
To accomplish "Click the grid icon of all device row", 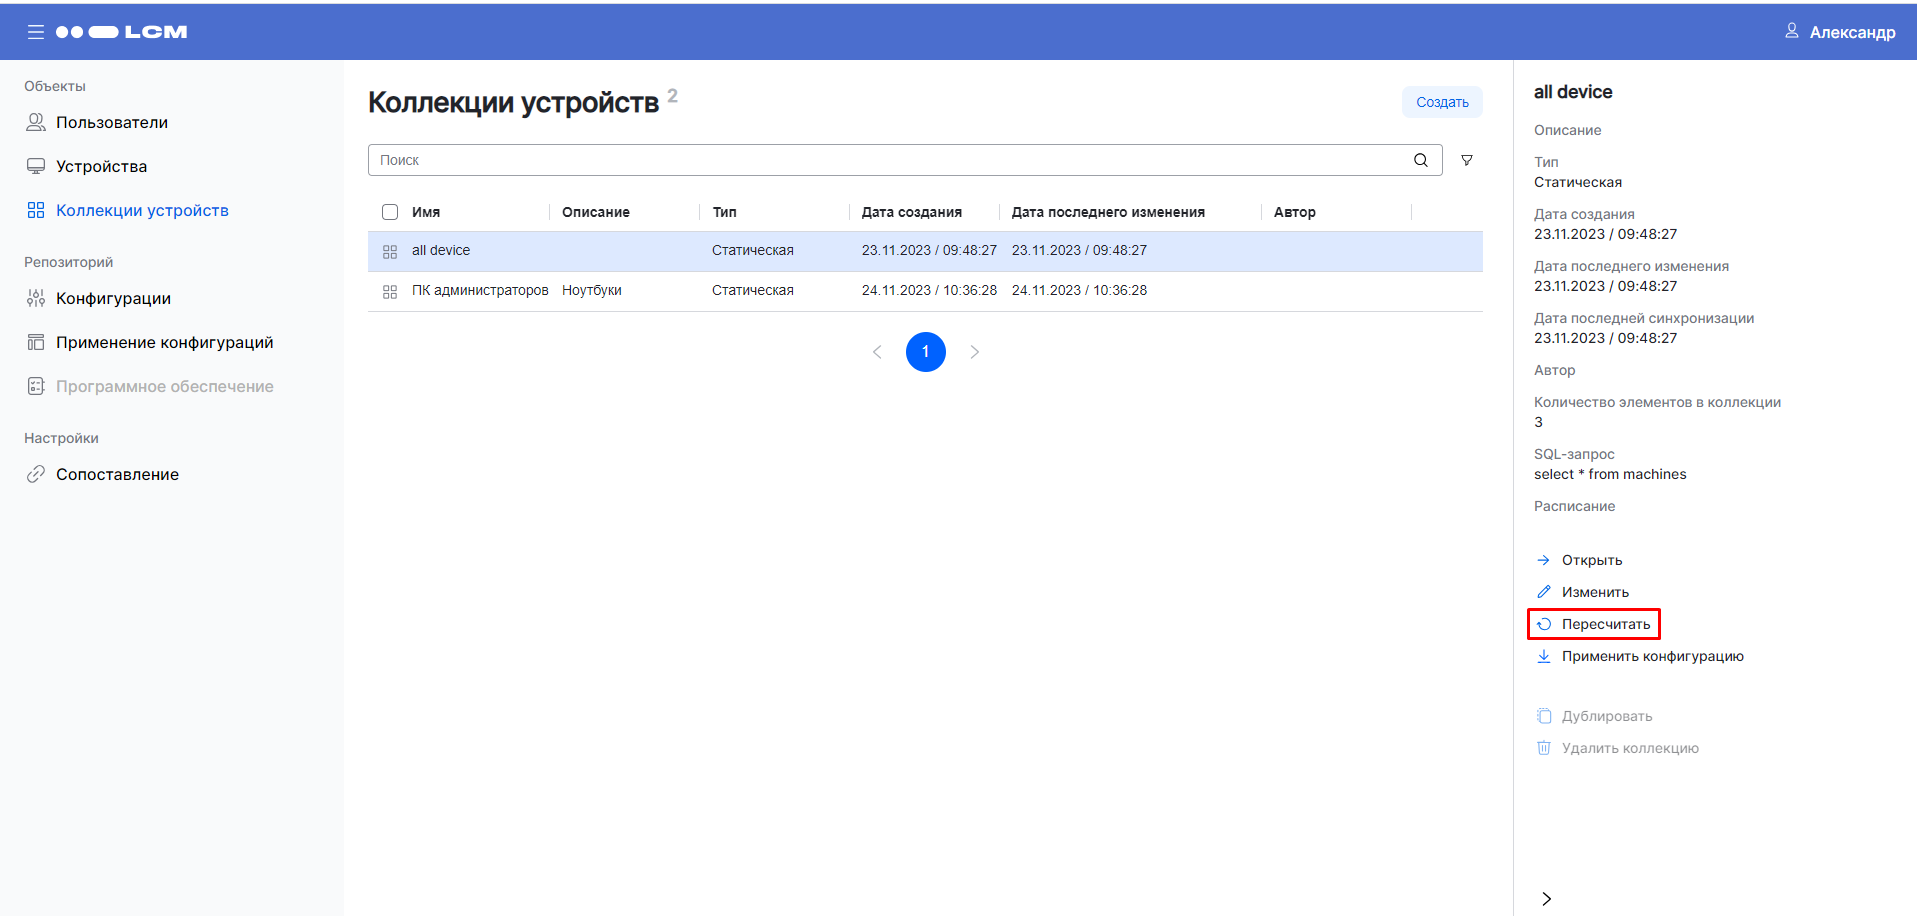I will click(390, 252).
